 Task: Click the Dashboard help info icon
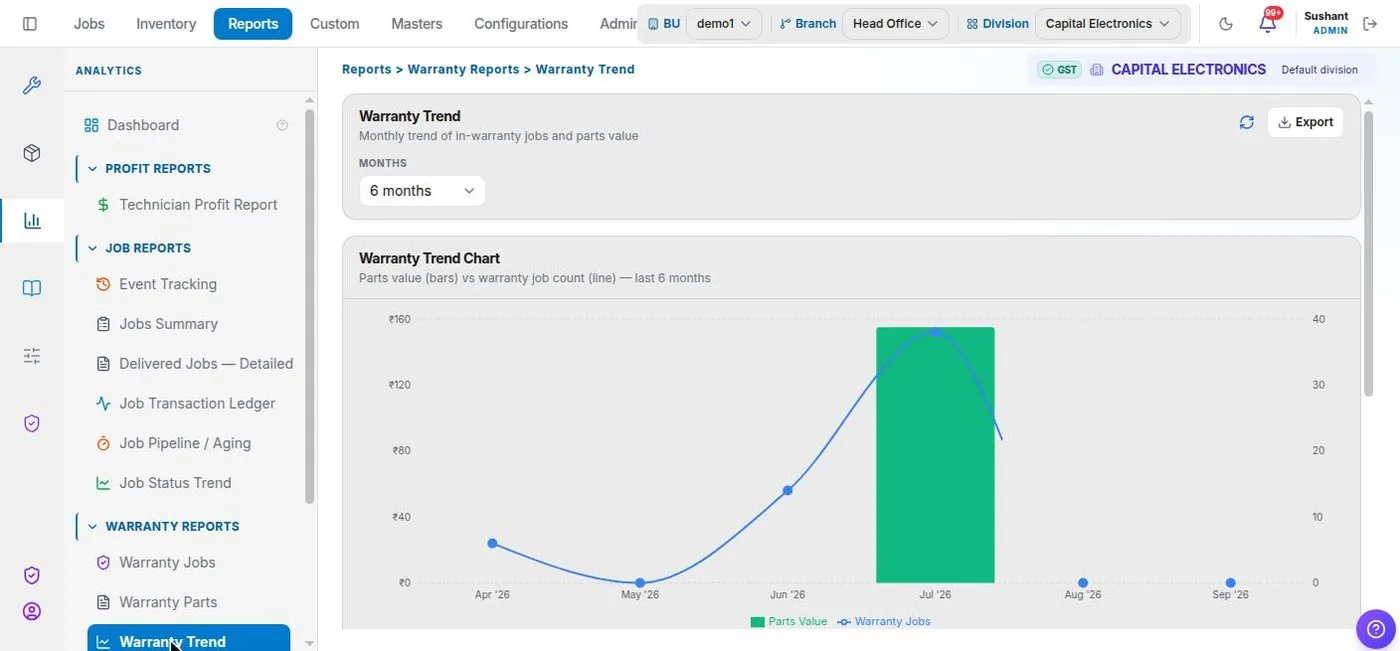pyautogui.click(x=282, y=125)
